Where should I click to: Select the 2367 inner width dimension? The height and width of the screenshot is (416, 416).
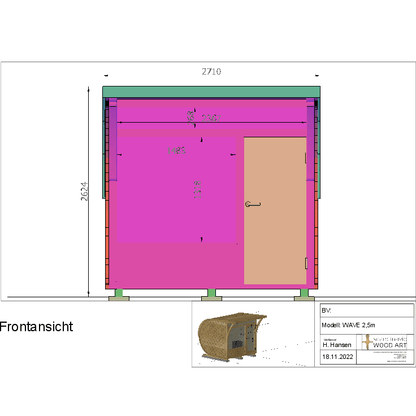click(x=212, y=118)
